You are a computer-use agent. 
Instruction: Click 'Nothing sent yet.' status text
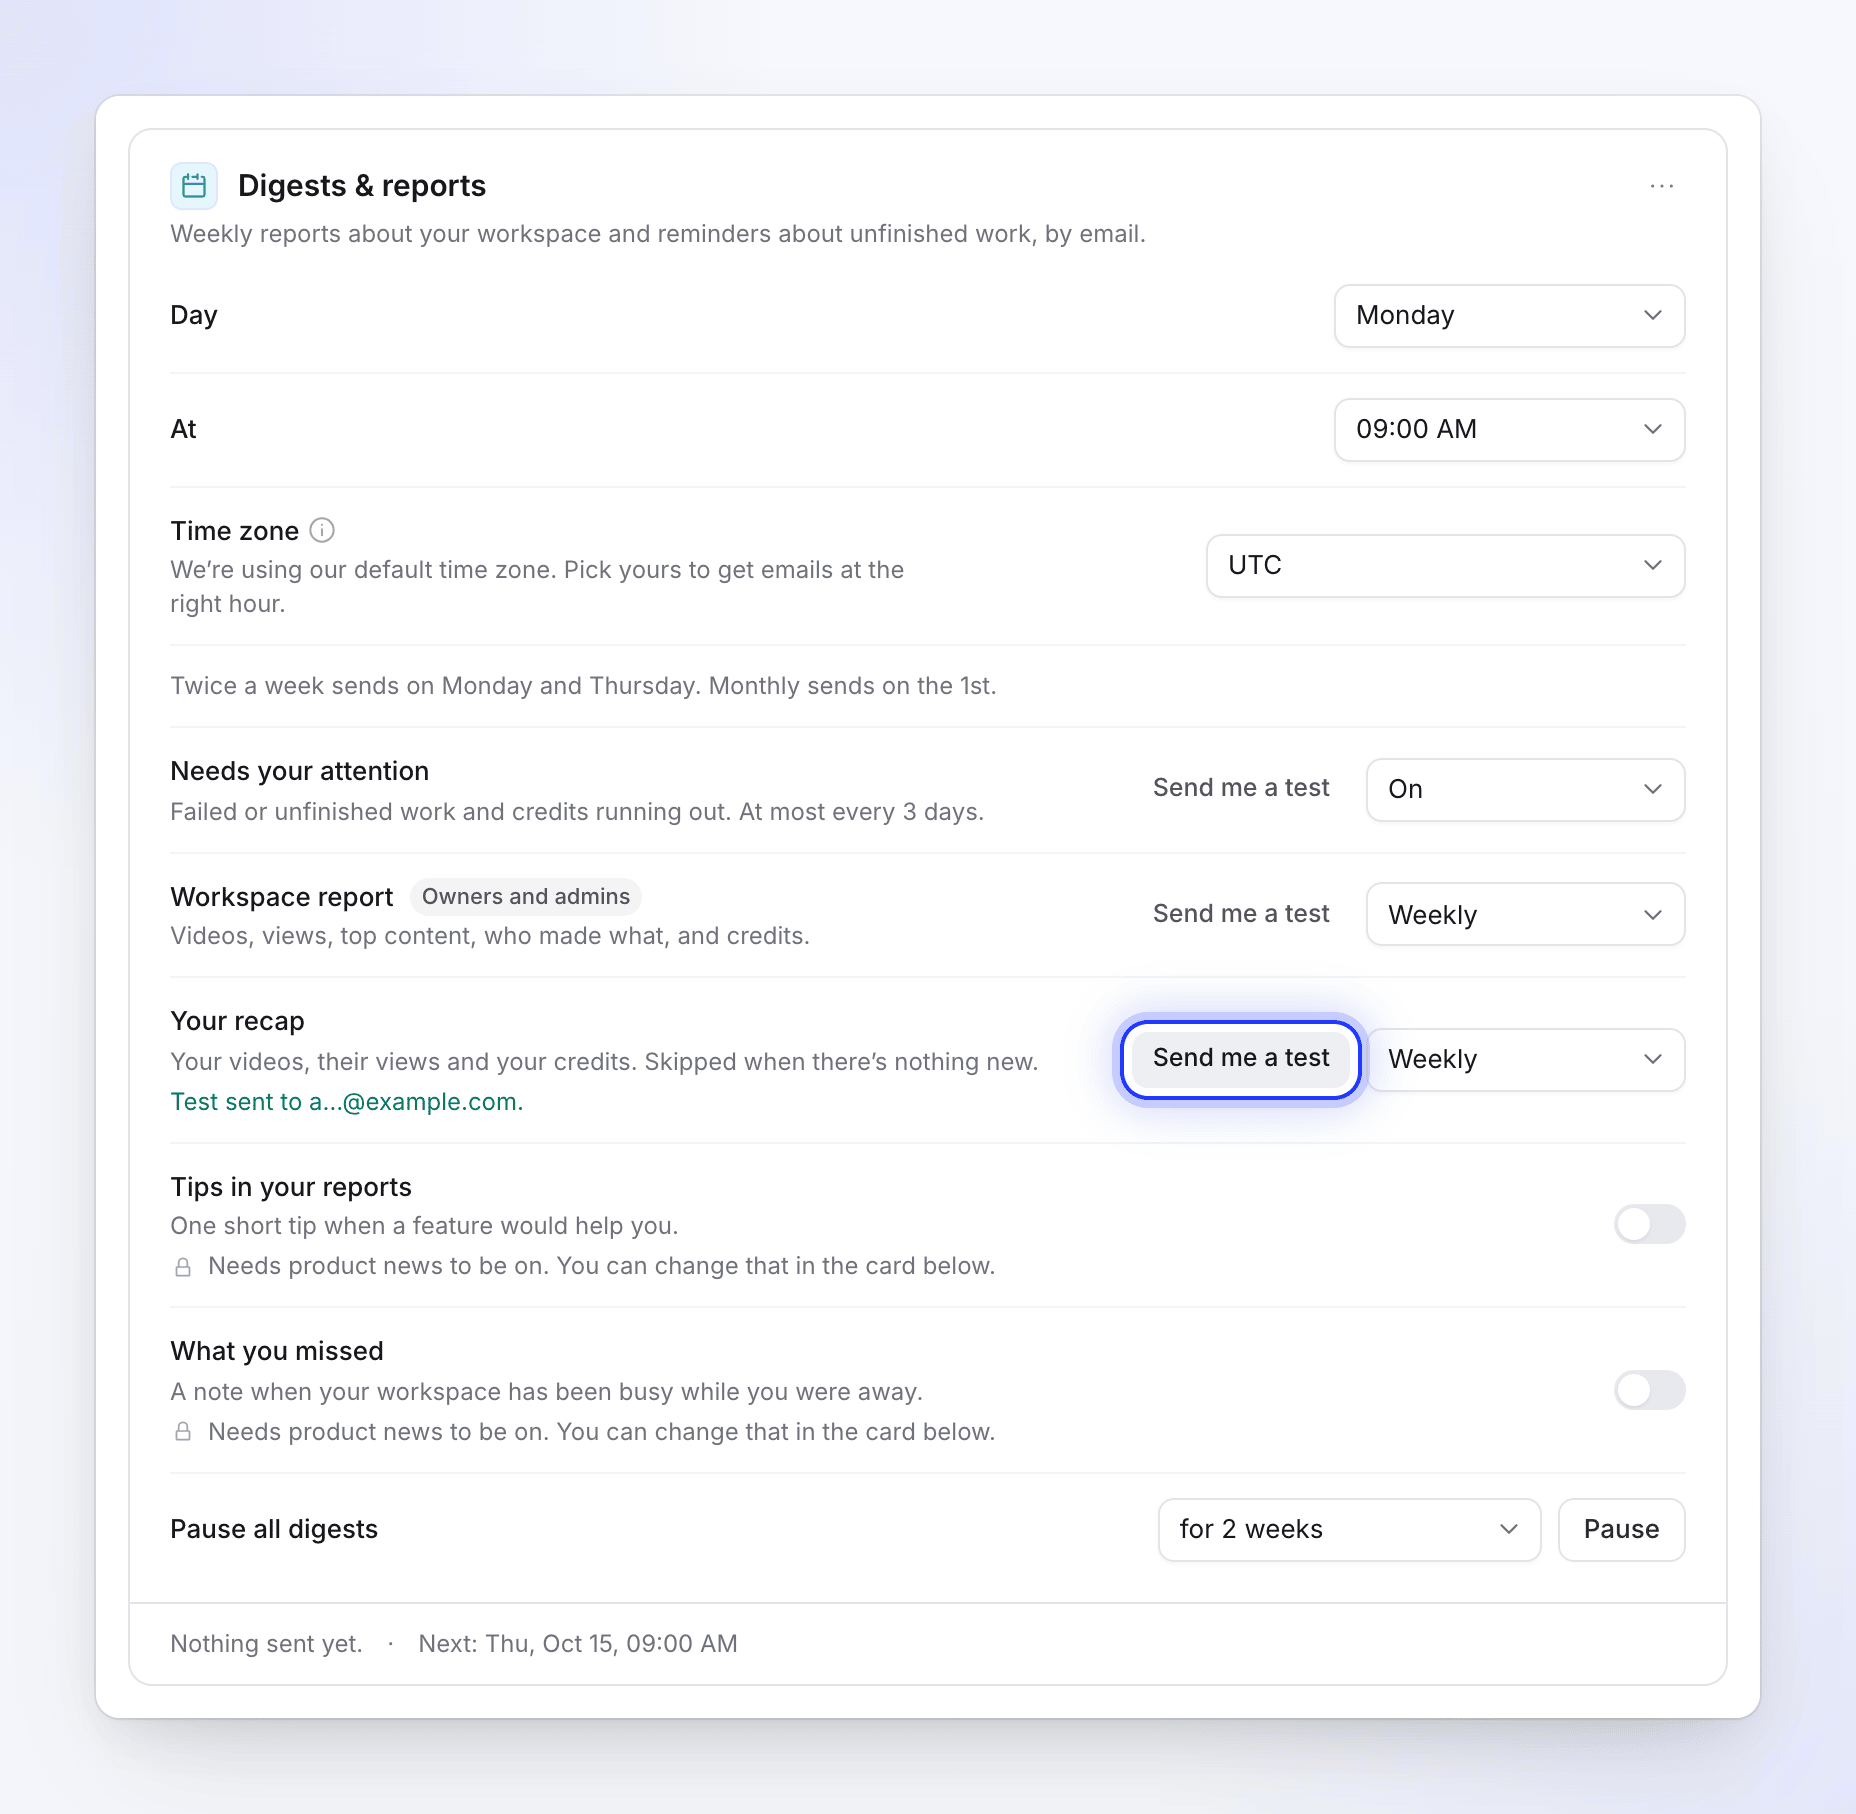tap(266, 1644)
